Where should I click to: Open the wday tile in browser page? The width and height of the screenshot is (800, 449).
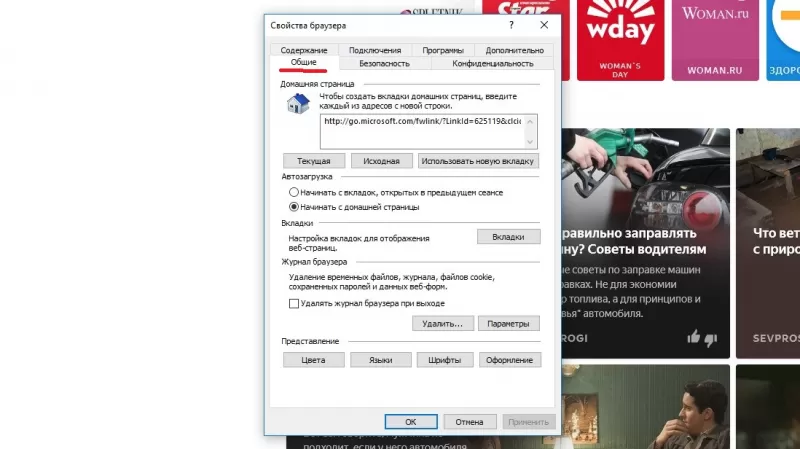(620, 40)
